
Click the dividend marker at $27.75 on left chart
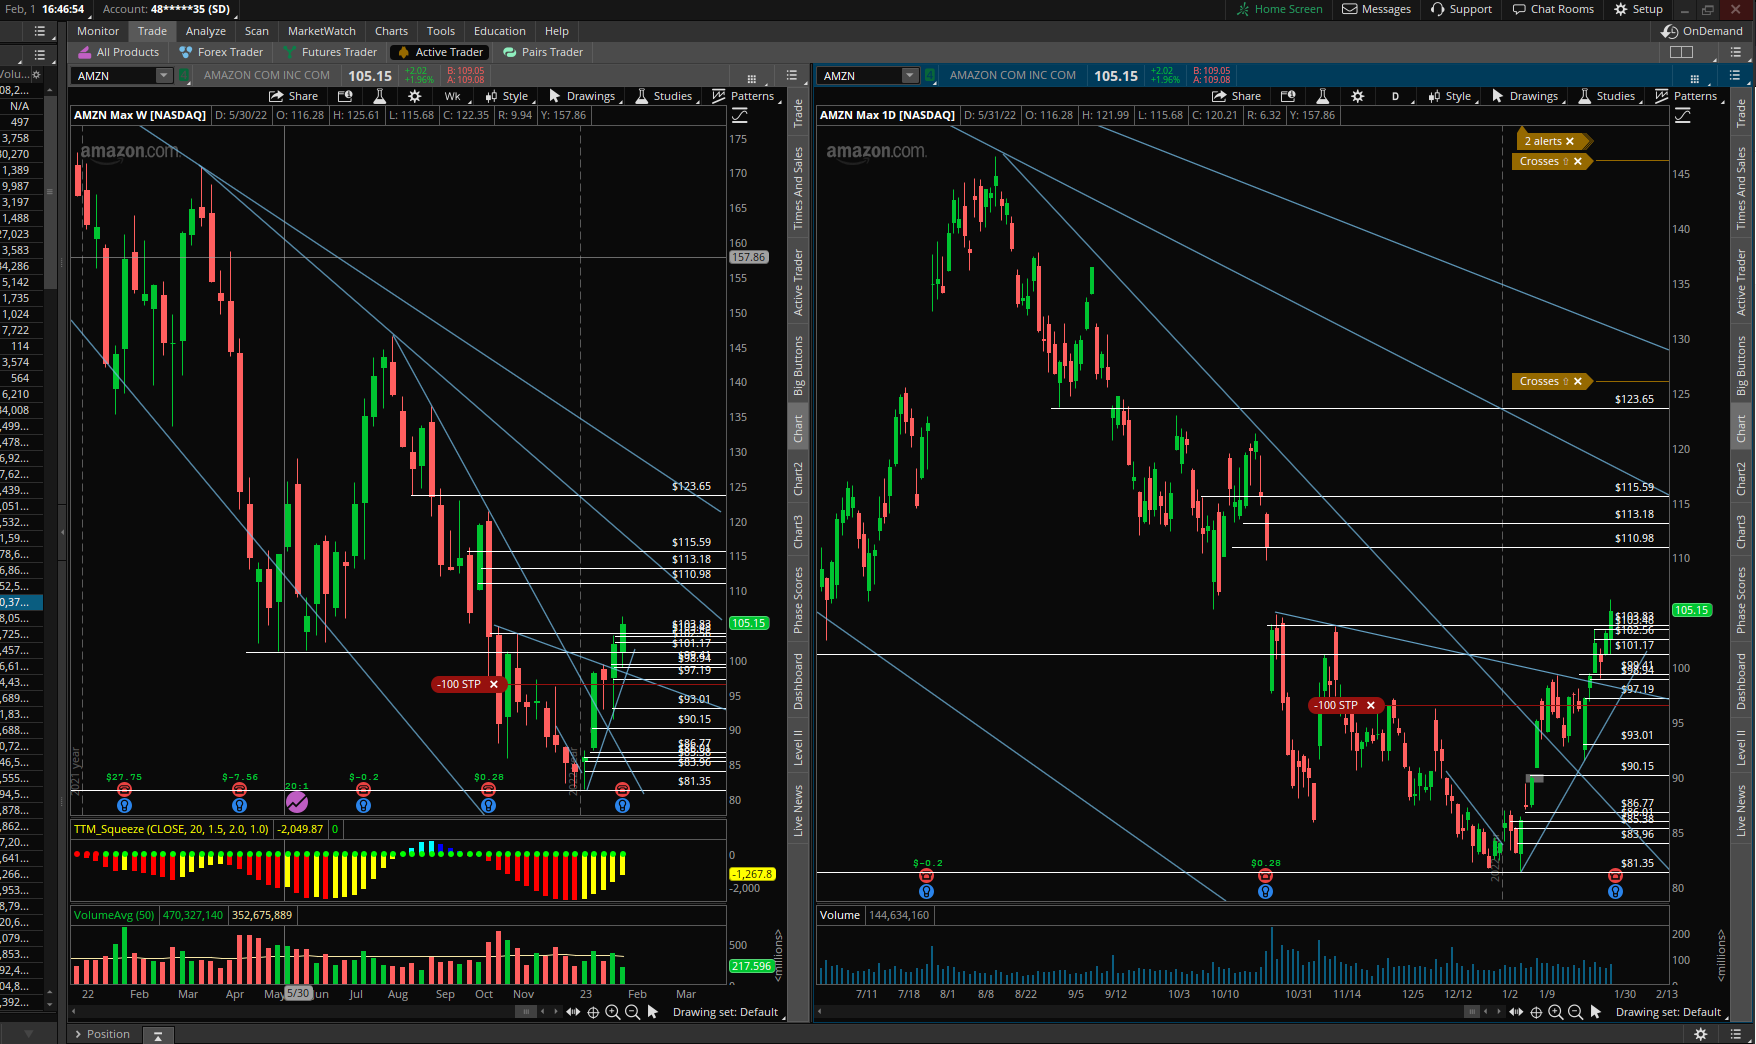tap(124, 790)
